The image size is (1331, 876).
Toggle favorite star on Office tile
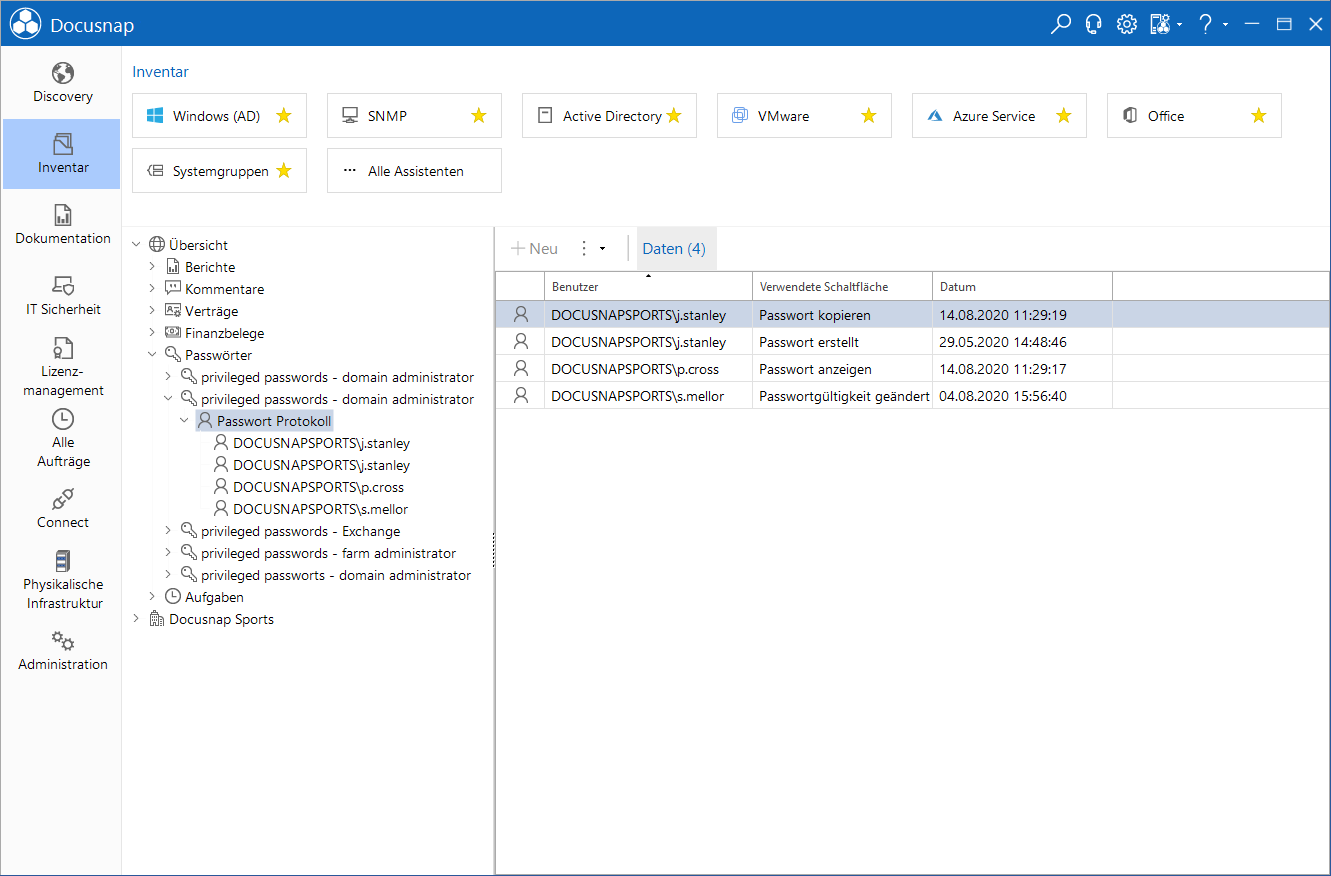[1259, 116]
